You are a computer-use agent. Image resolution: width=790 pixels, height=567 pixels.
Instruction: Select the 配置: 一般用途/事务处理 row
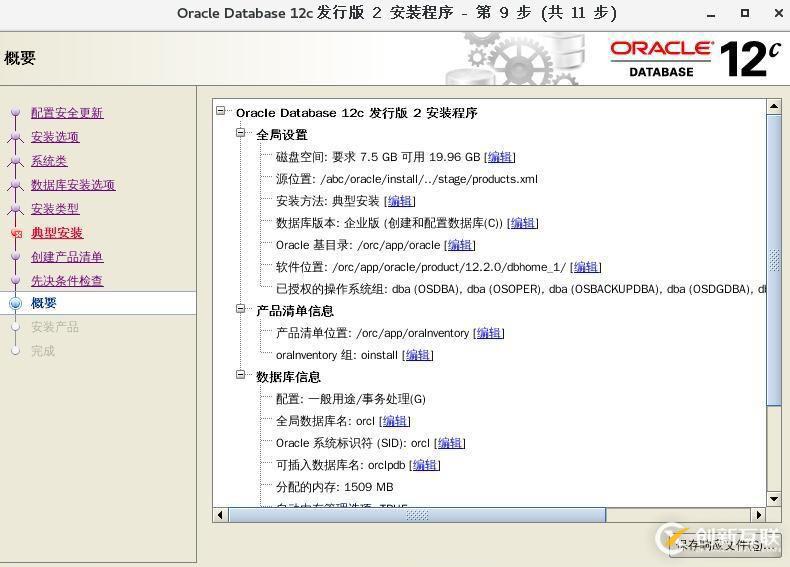(351, 399)
